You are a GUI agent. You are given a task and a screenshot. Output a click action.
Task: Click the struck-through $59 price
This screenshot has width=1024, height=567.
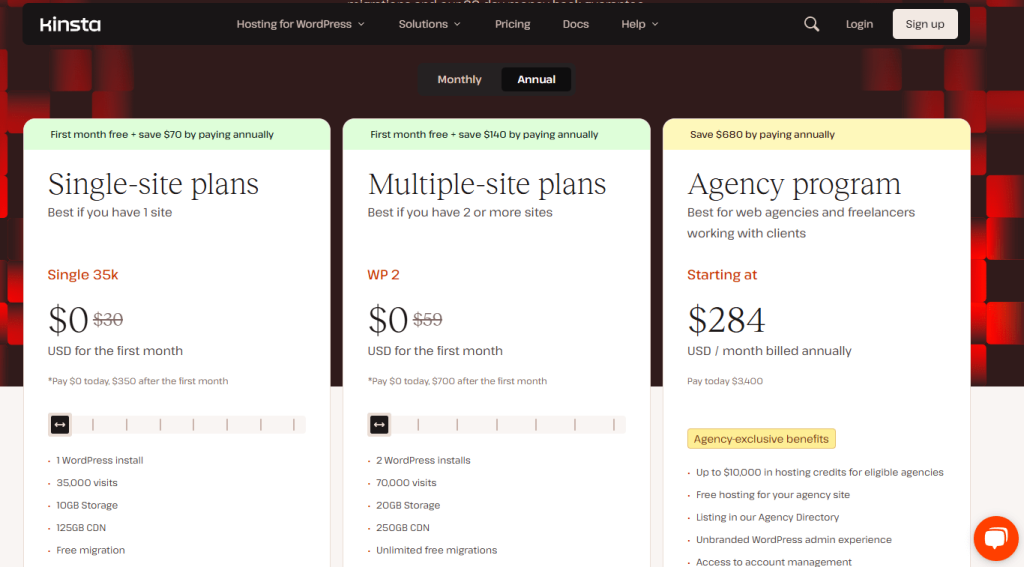tap(428, 319)
